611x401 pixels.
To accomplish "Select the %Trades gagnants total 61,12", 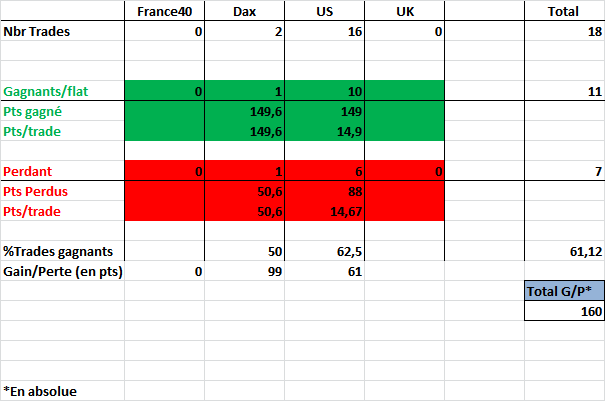I will click(564, 251).
